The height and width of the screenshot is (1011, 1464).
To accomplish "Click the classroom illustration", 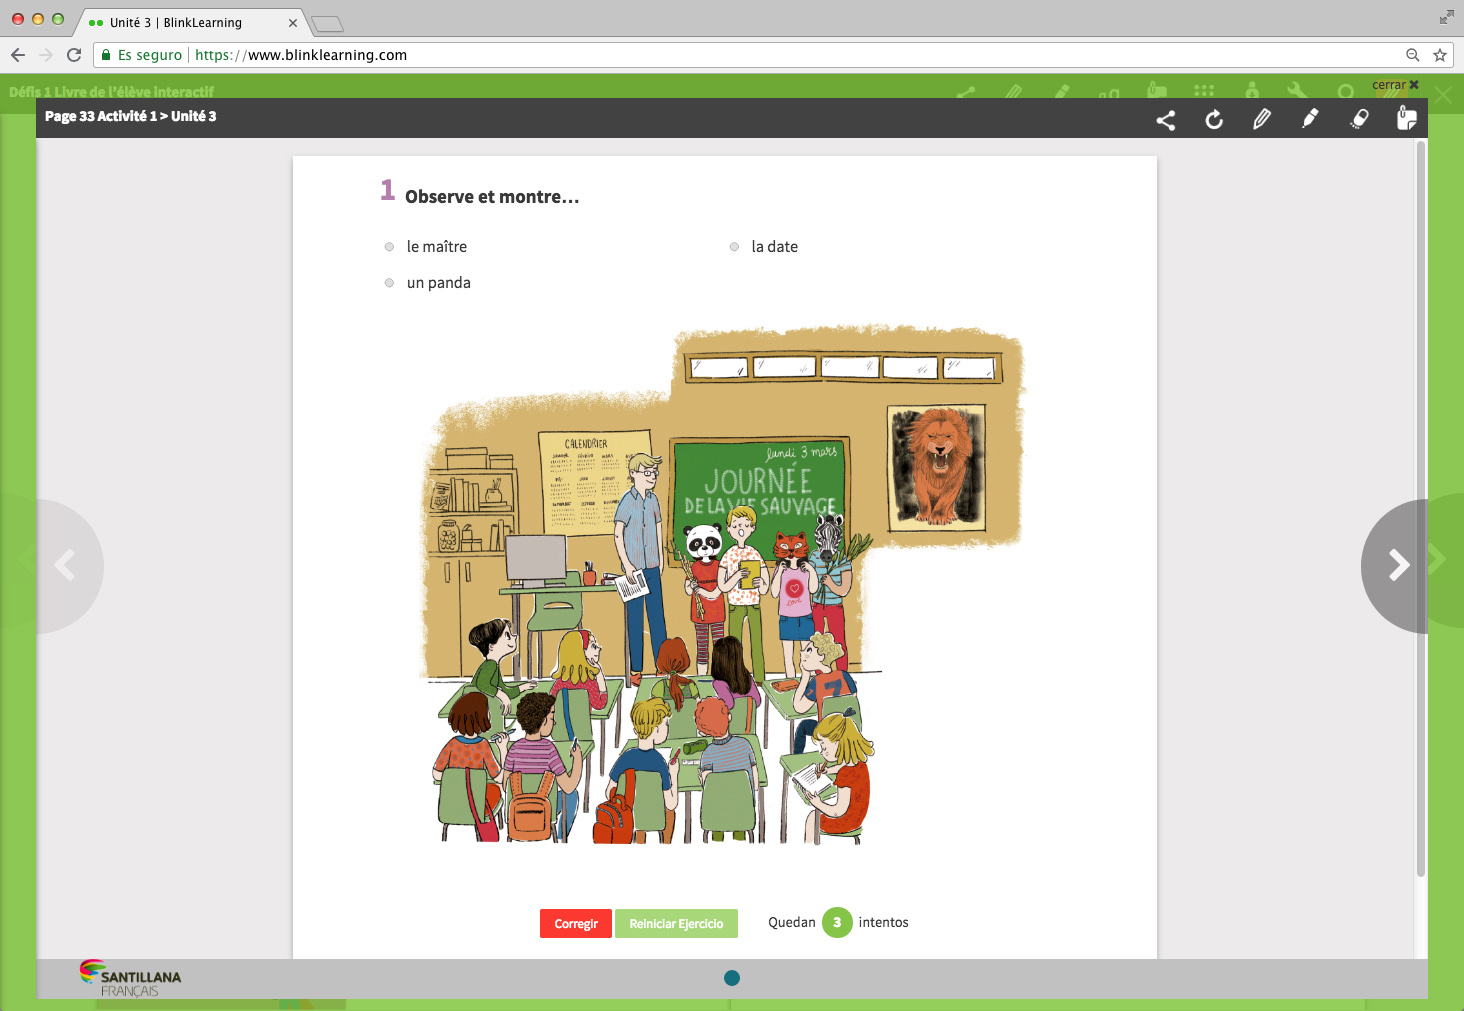I will point(722,585).
